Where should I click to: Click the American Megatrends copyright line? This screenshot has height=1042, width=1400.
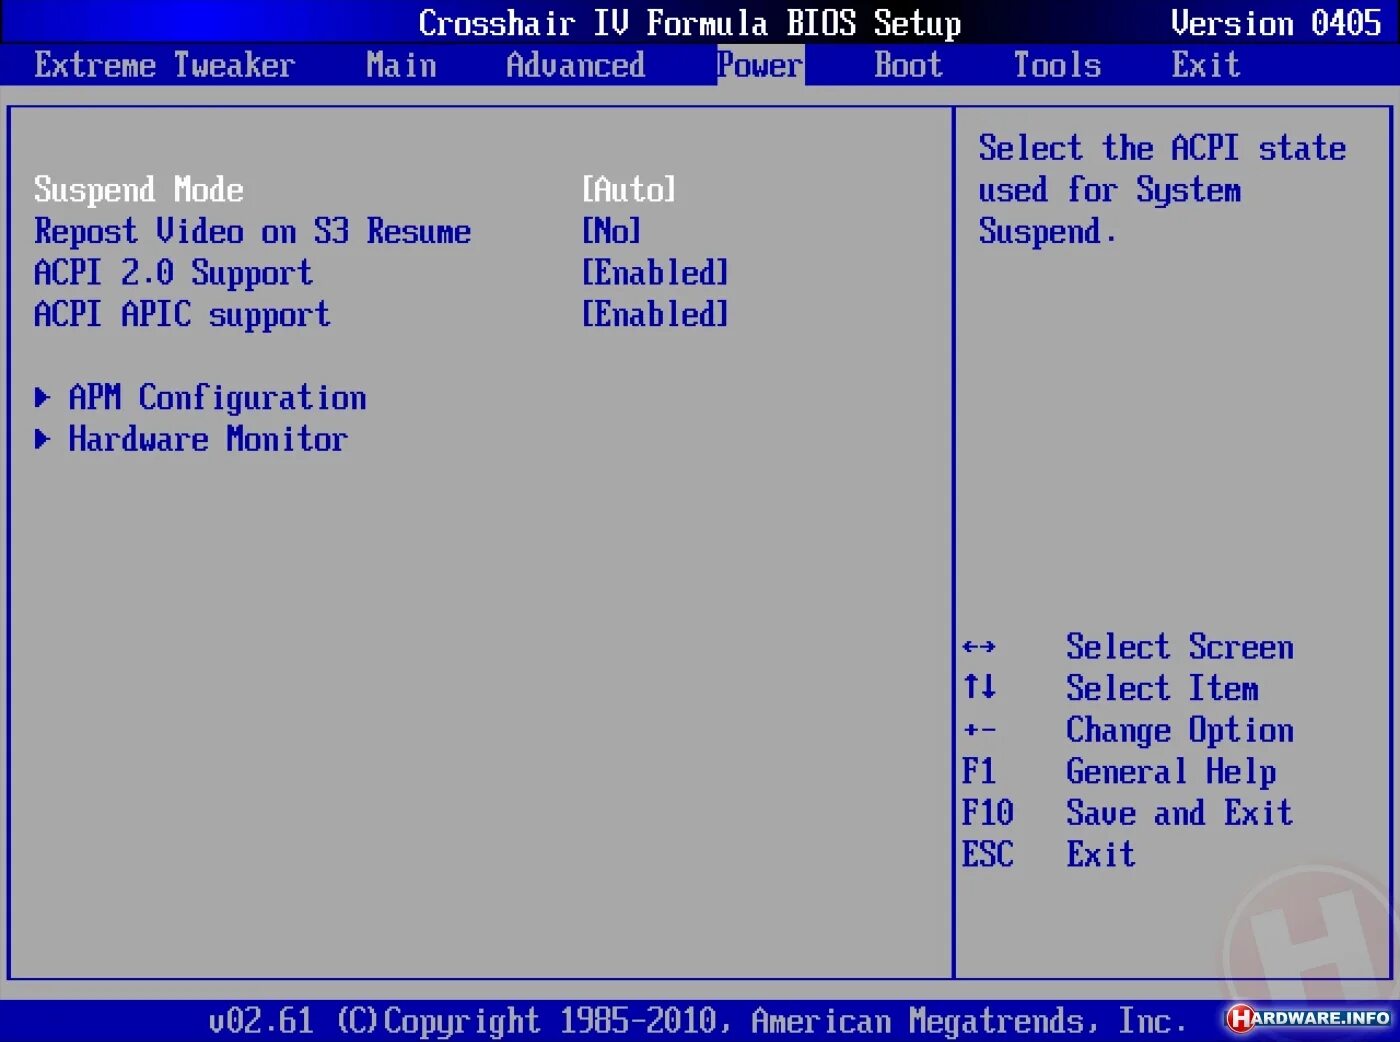698,1021
